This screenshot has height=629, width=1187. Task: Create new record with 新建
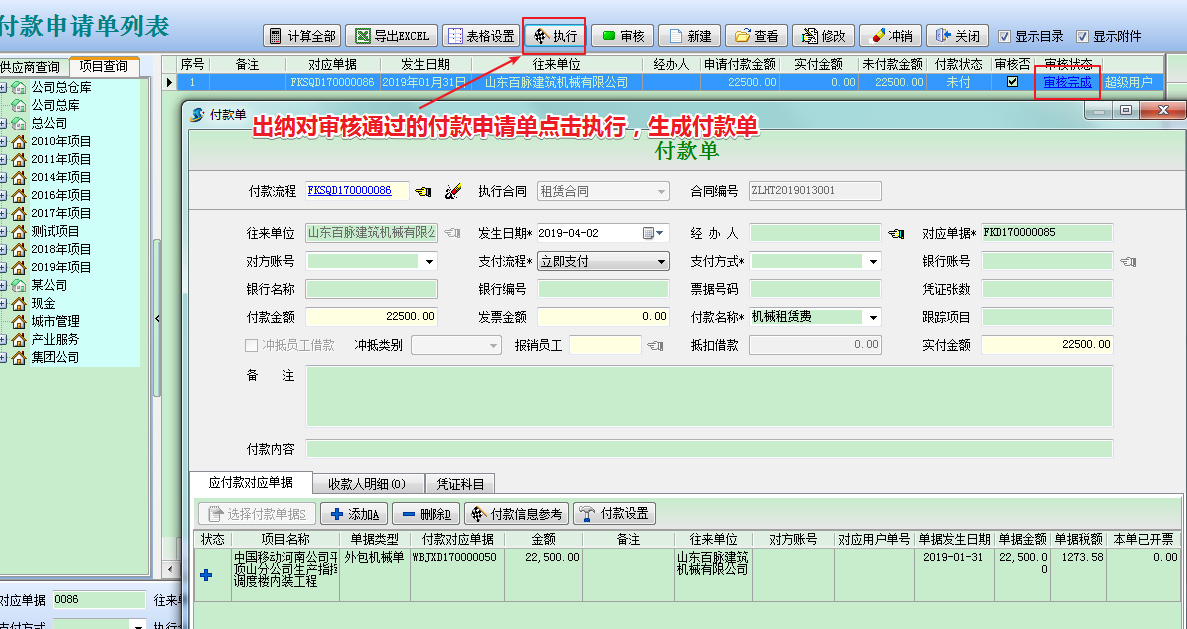pyautogui.click(x=689, y=36)
